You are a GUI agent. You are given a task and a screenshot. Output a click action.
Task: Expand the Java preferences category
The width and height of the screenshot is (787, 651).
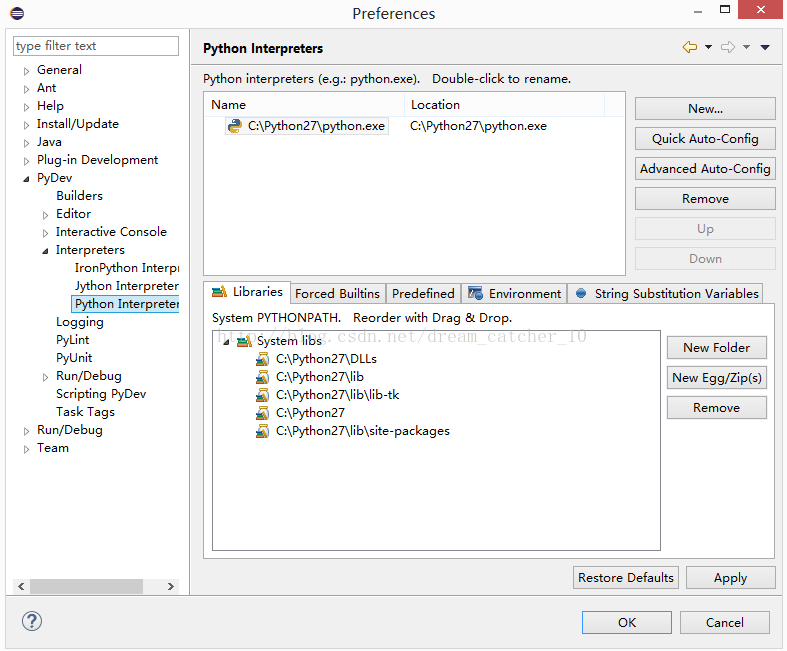[27, 143]
